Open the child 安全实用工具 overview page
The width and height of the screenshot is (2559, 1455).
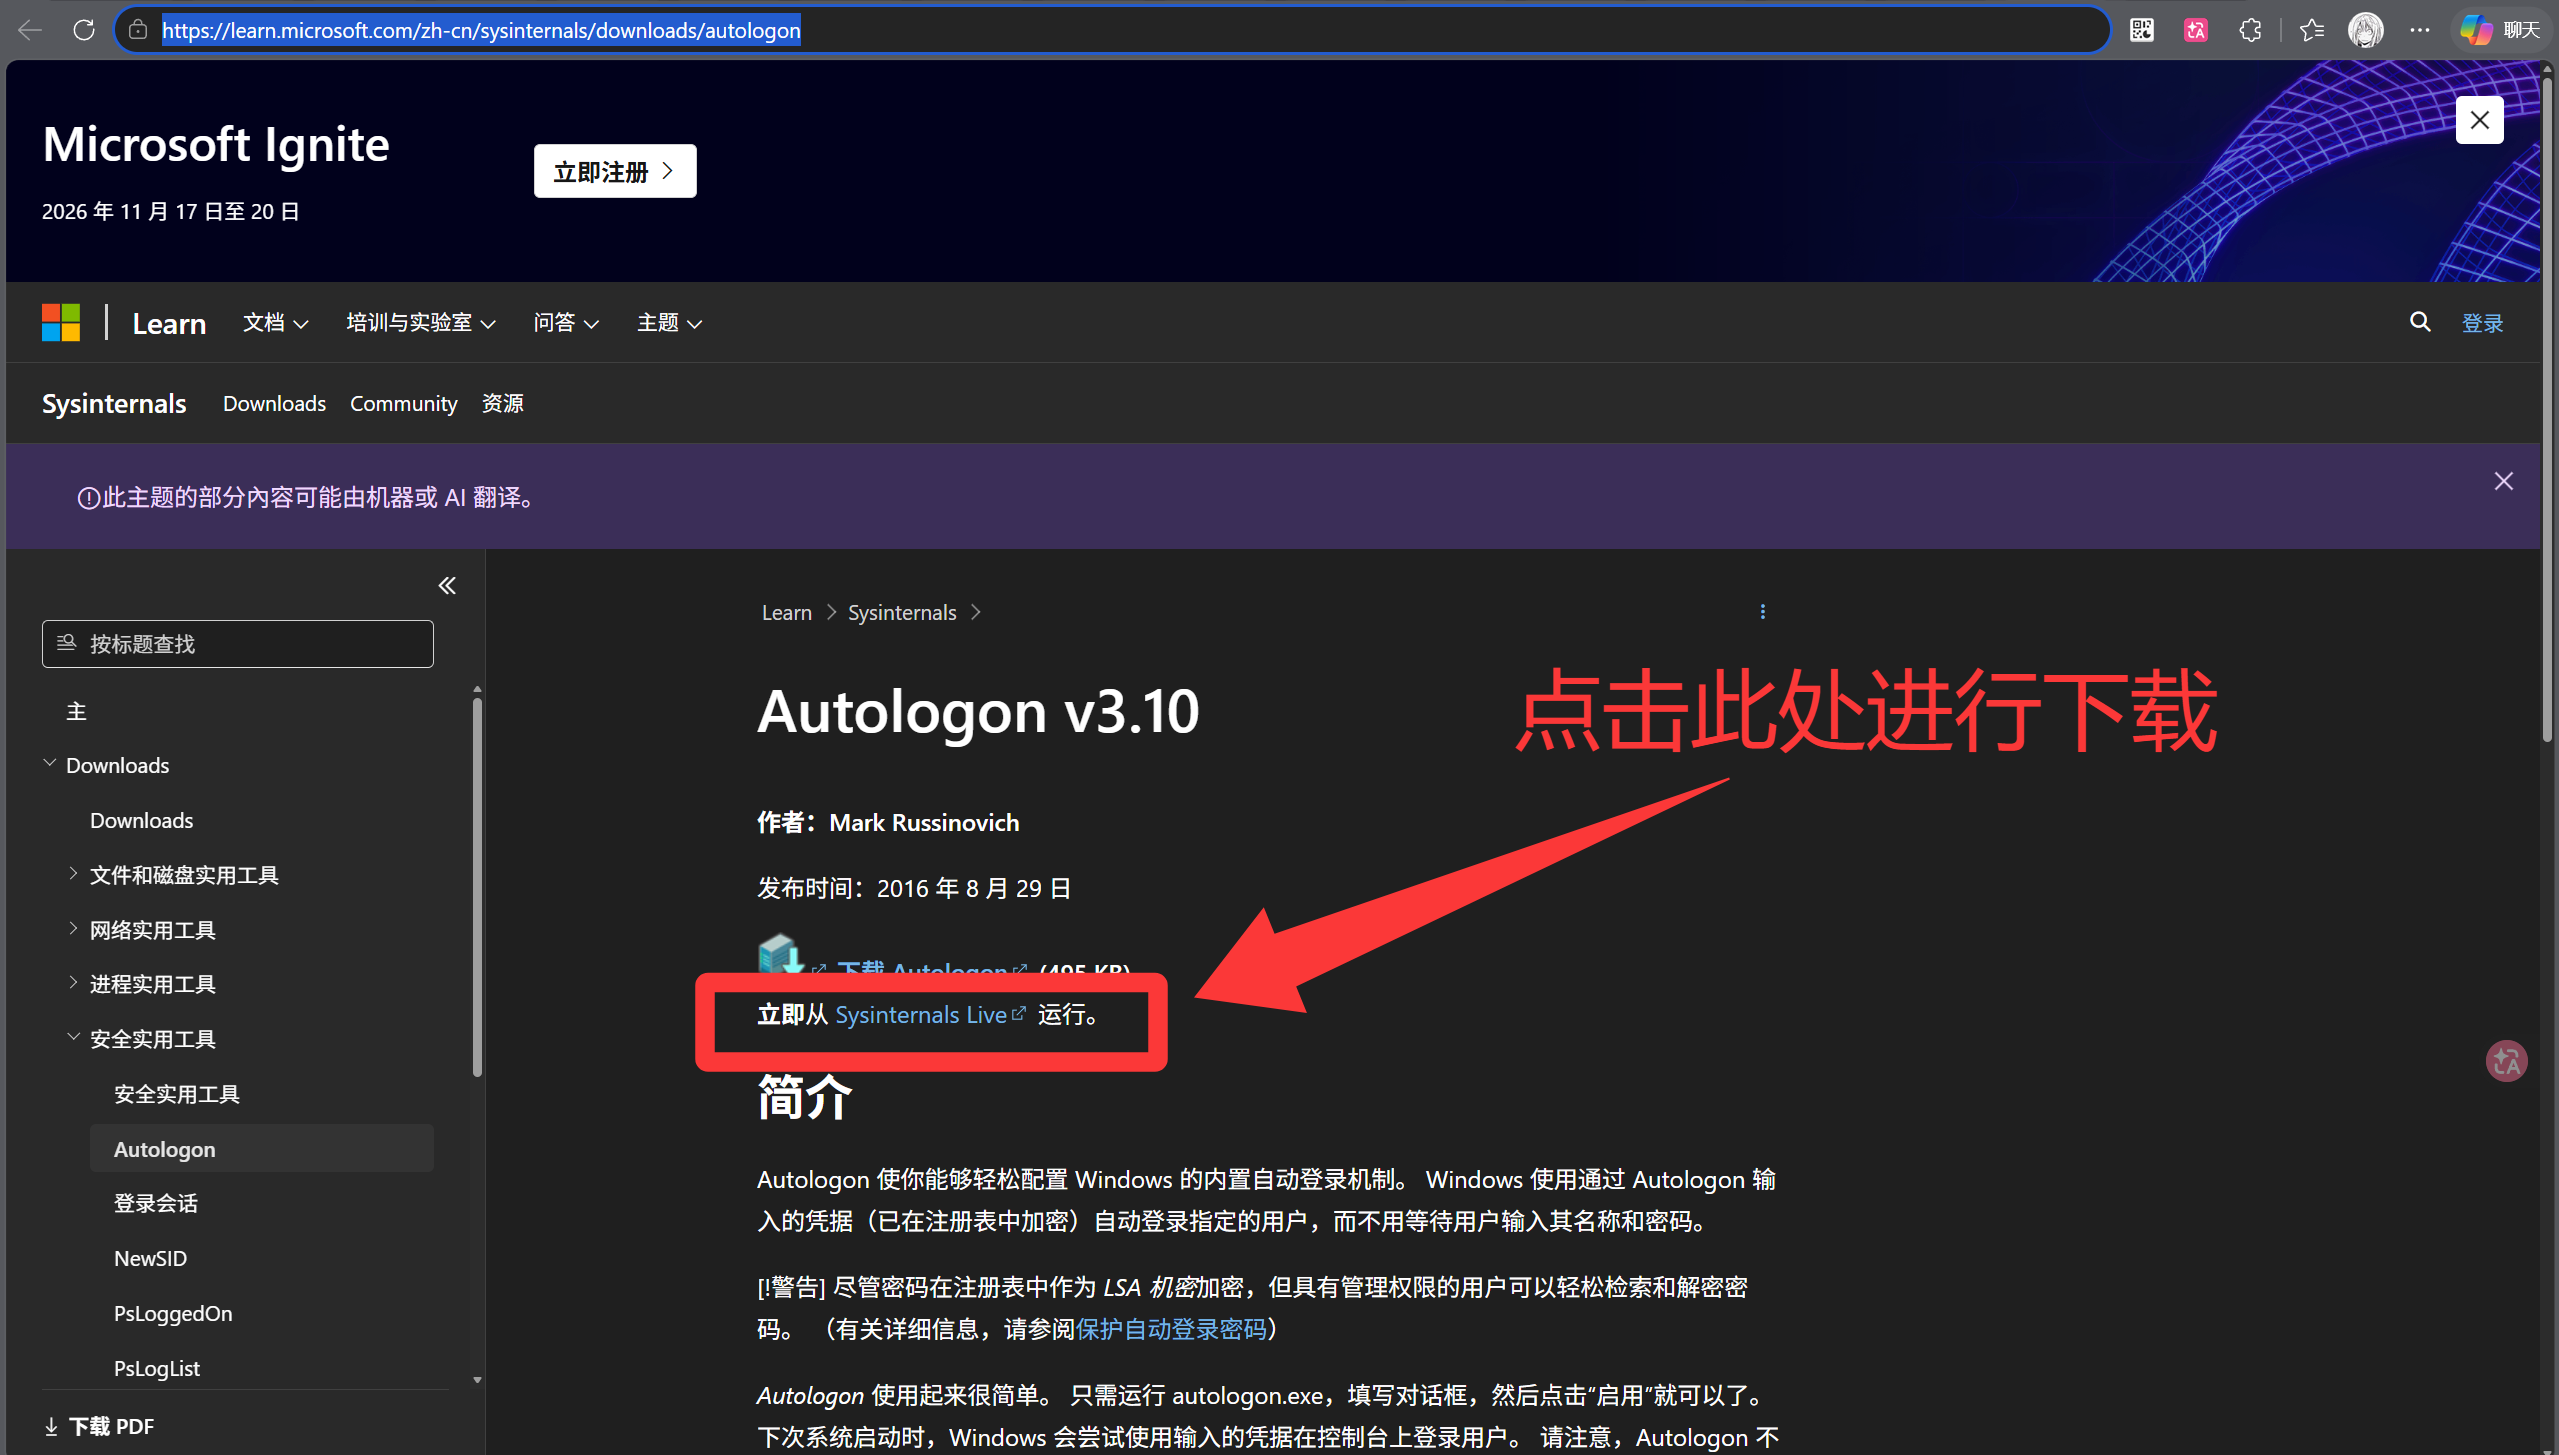tap(177, 1095)
